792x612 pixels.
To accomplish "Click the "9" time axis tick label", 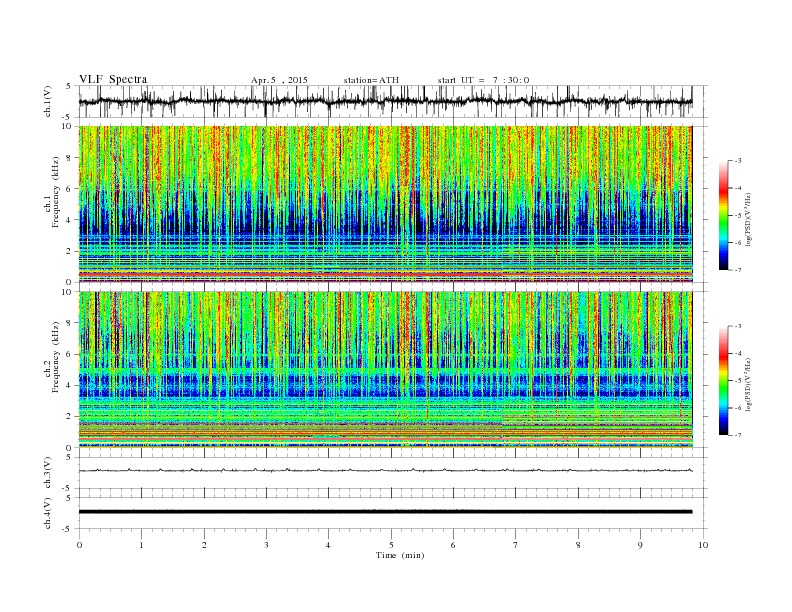I will coord(640,545).
